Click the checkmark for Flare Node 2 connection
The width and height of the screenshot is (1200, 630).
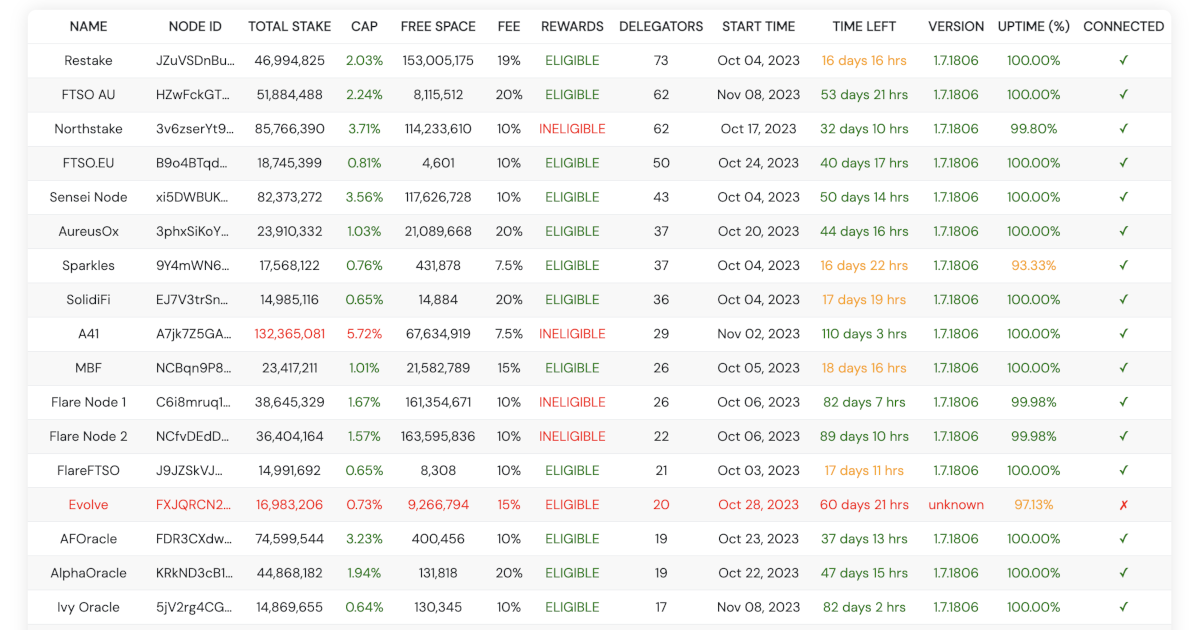click(x=1123, y=436)
